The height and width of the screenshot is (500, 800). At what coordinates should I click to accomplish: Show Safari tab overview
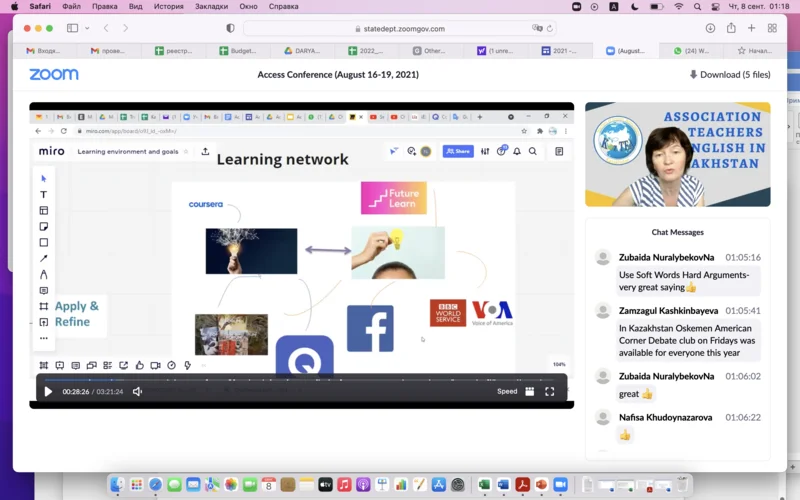[772, 28]
